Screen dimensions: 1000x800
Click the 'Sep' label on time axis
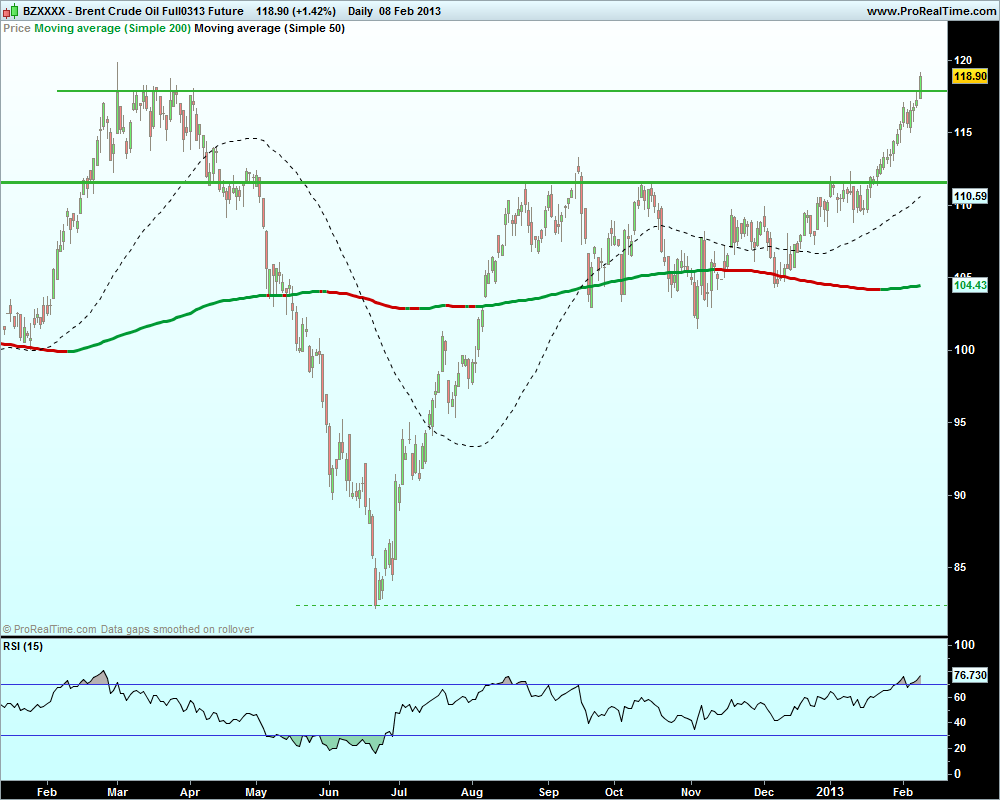tap(548, 792)
